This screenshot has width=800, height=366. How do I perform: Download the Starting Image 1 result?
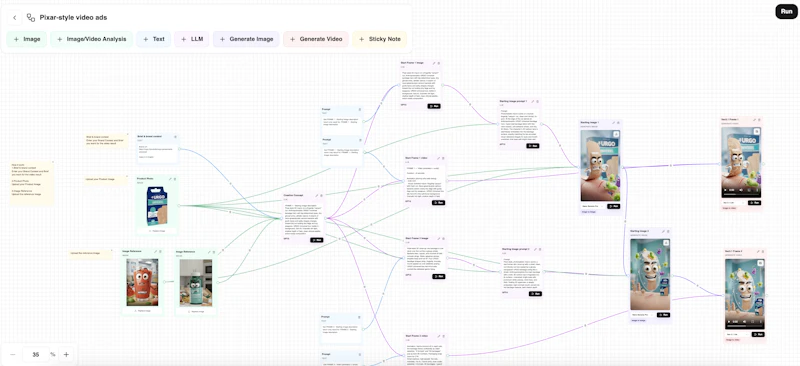point(616,134)
